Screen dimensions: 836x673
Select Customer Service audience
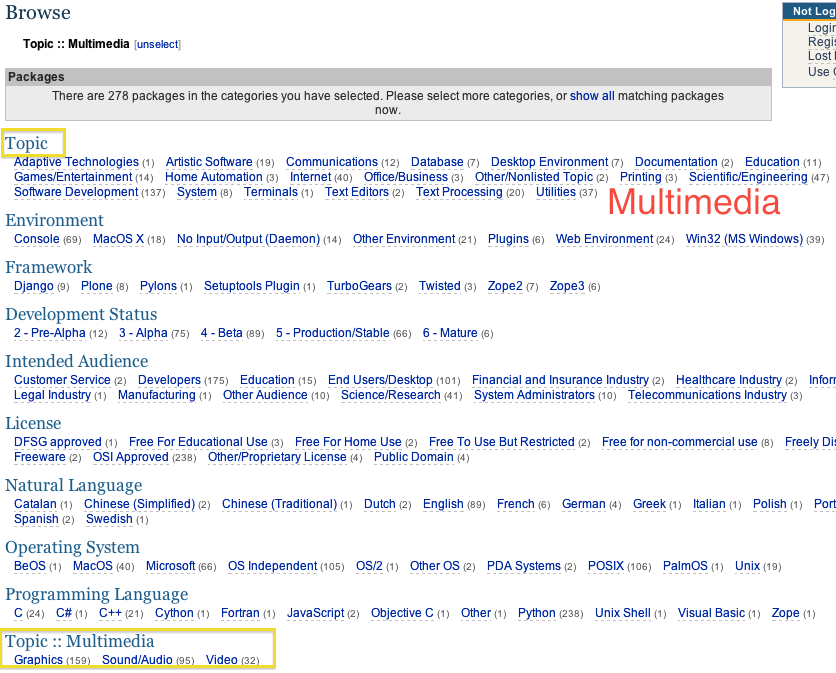click(62, 380)
